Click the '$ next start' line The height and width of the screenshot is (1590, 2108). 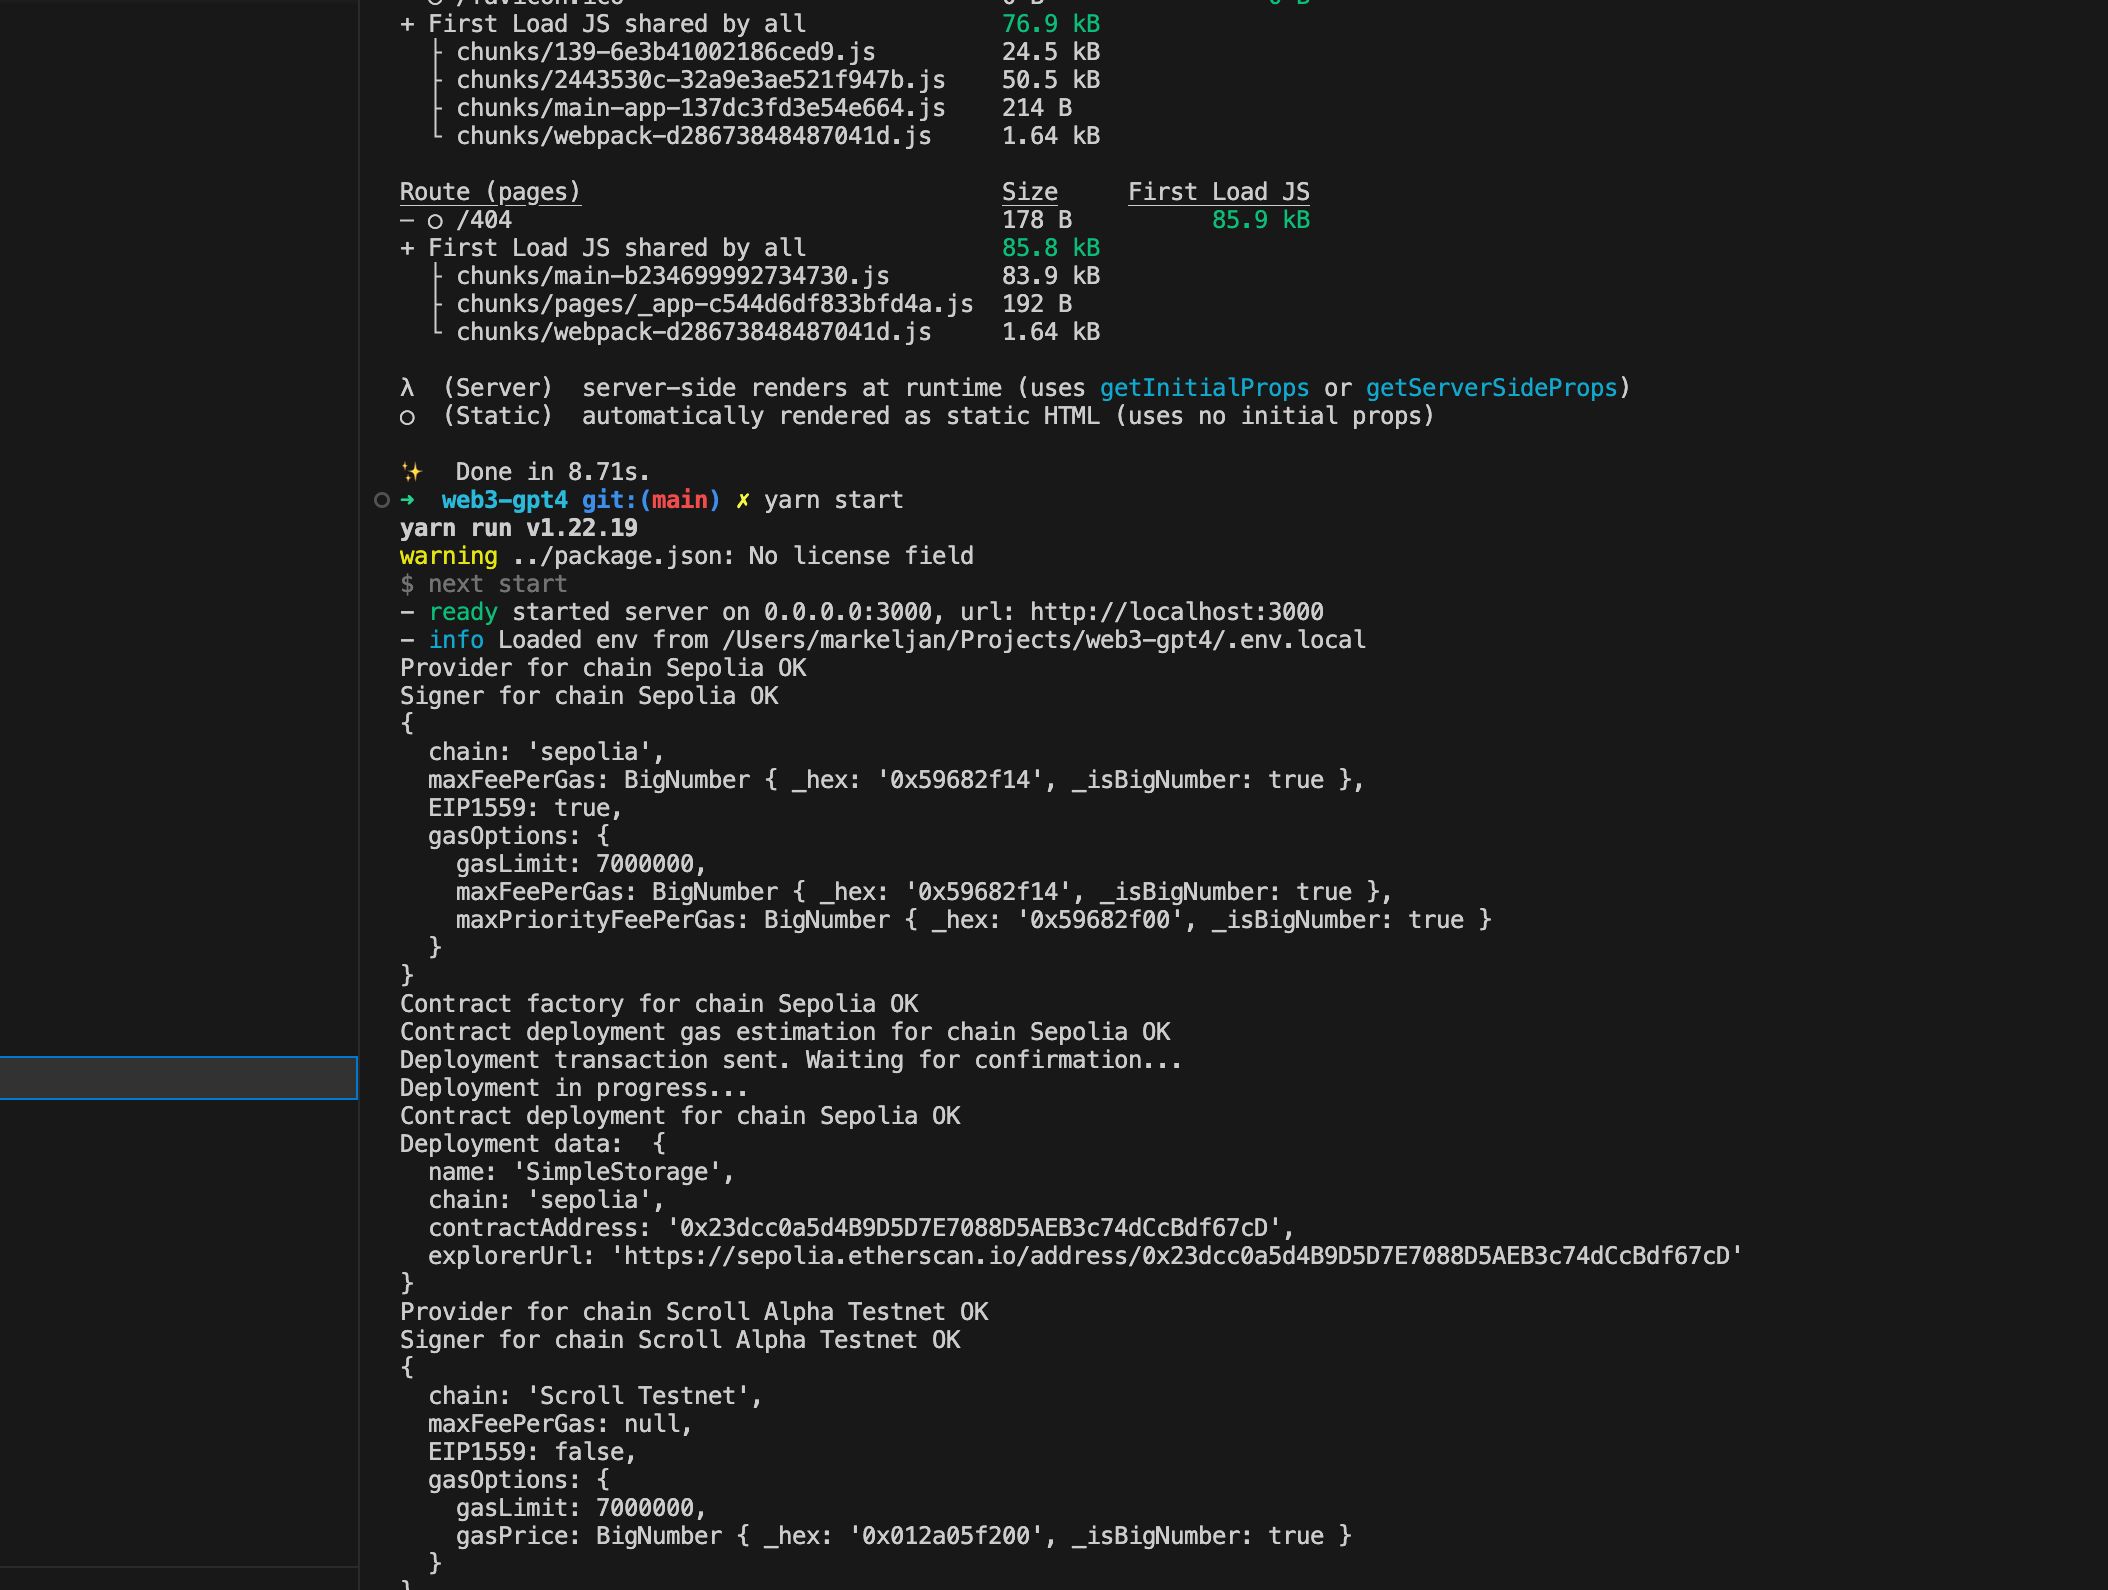(x=483, y=584)
